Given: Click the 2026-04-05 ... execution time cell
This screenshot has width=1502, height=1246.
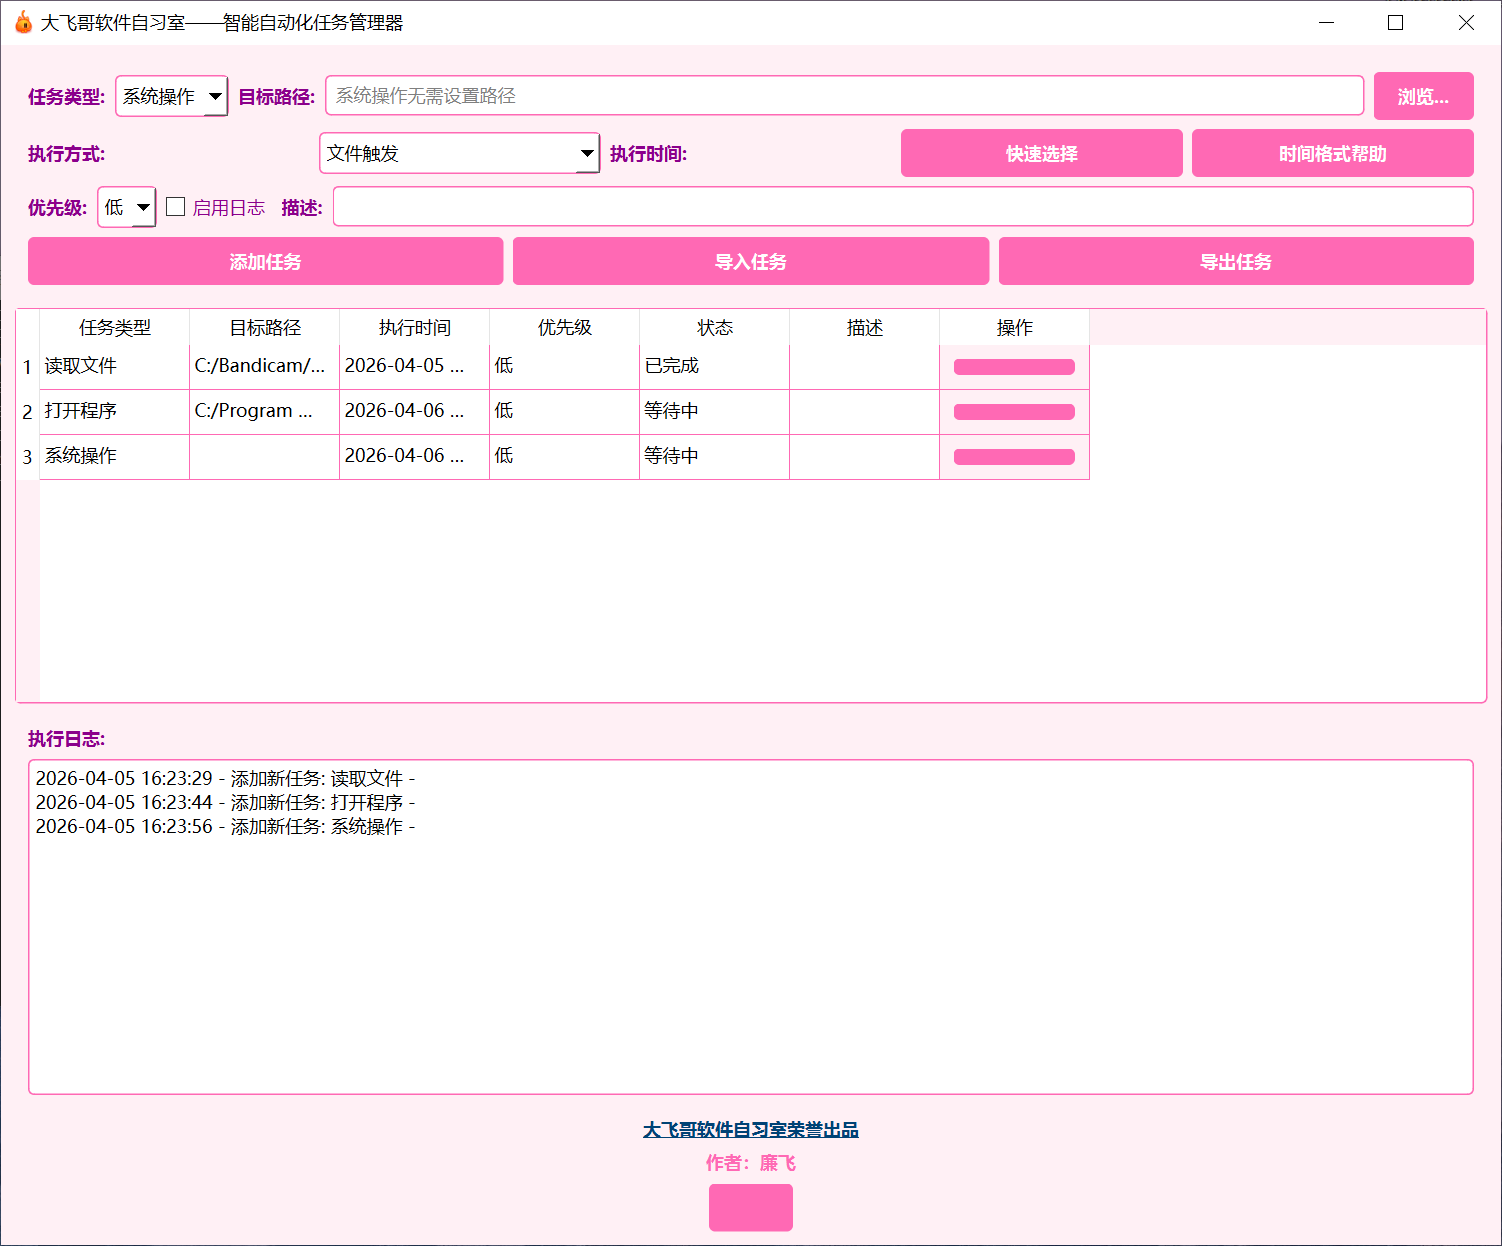Looking at the screenshot, I should pos(415,367).
